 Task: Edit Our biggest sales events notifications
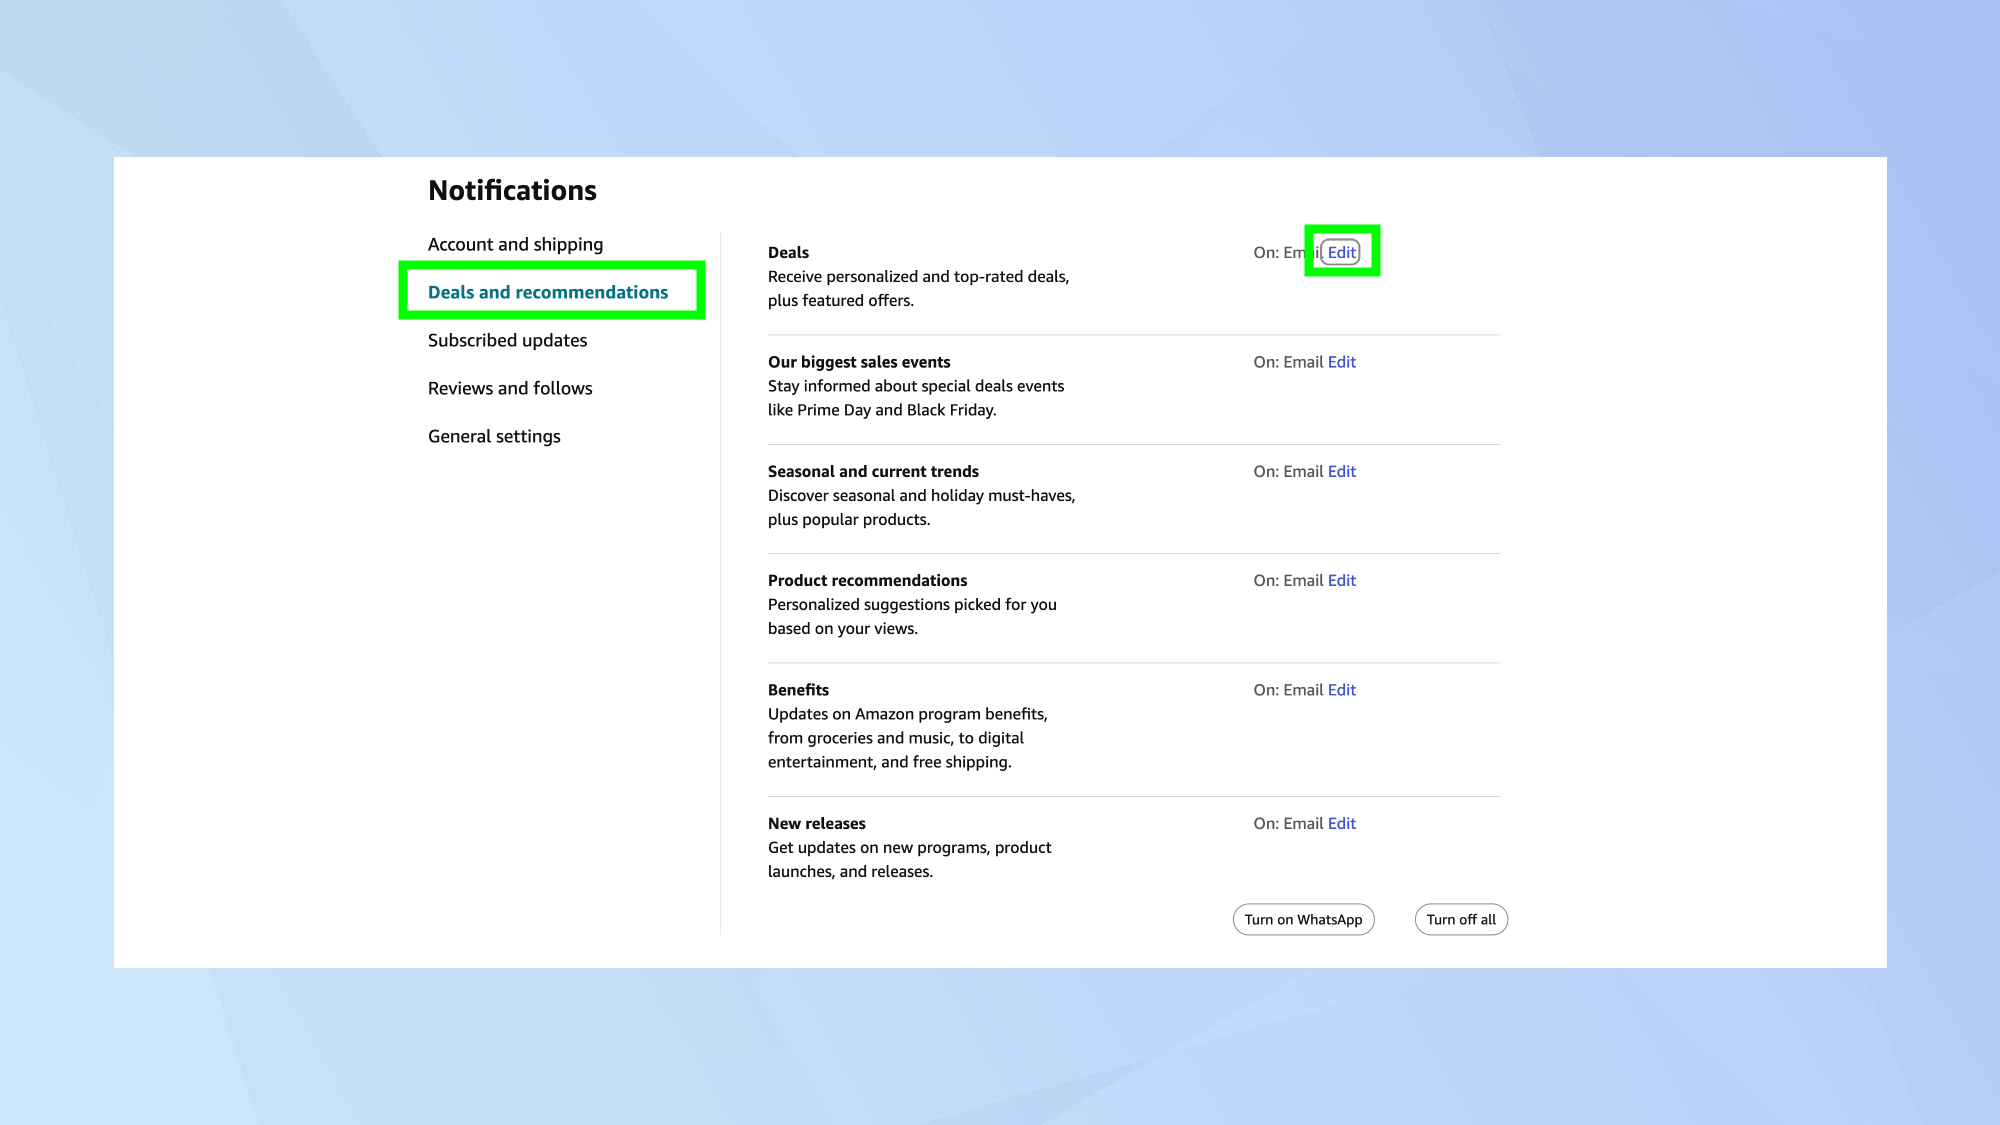click(1341, 362)
